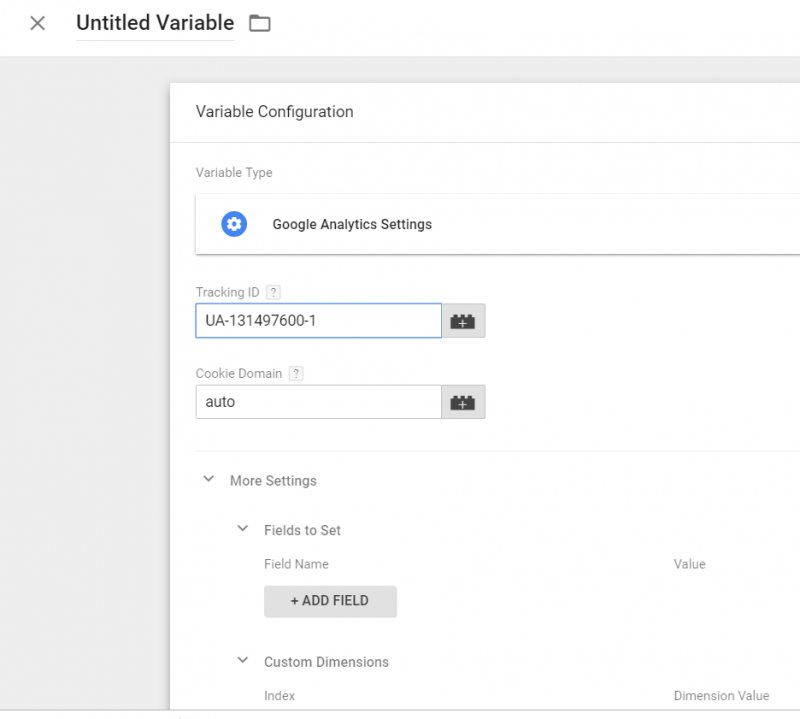Click the folder icon beside the variable name
Screen dimensions: 800x719
pyautogui.click(x=260, y=23)
